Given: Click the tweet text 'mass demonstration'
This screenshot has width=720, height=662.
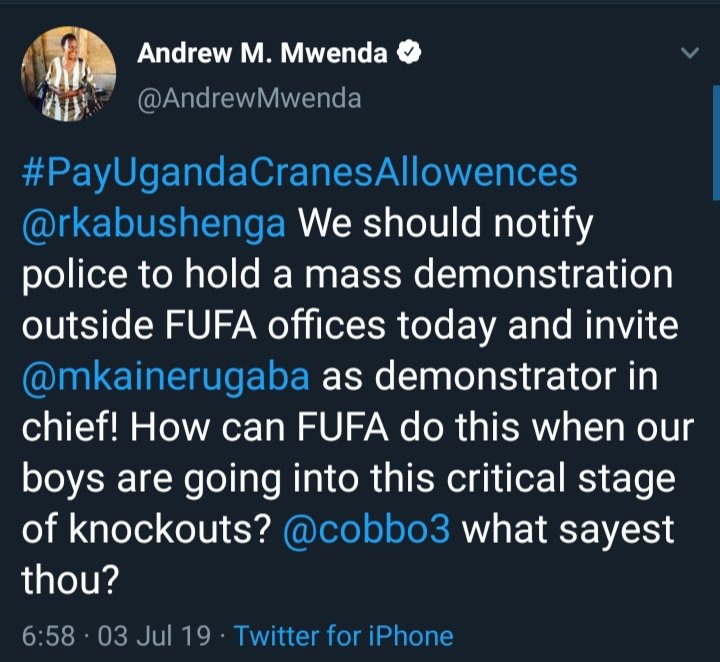Looking at the screenshot, I should (x=489, y=275).
